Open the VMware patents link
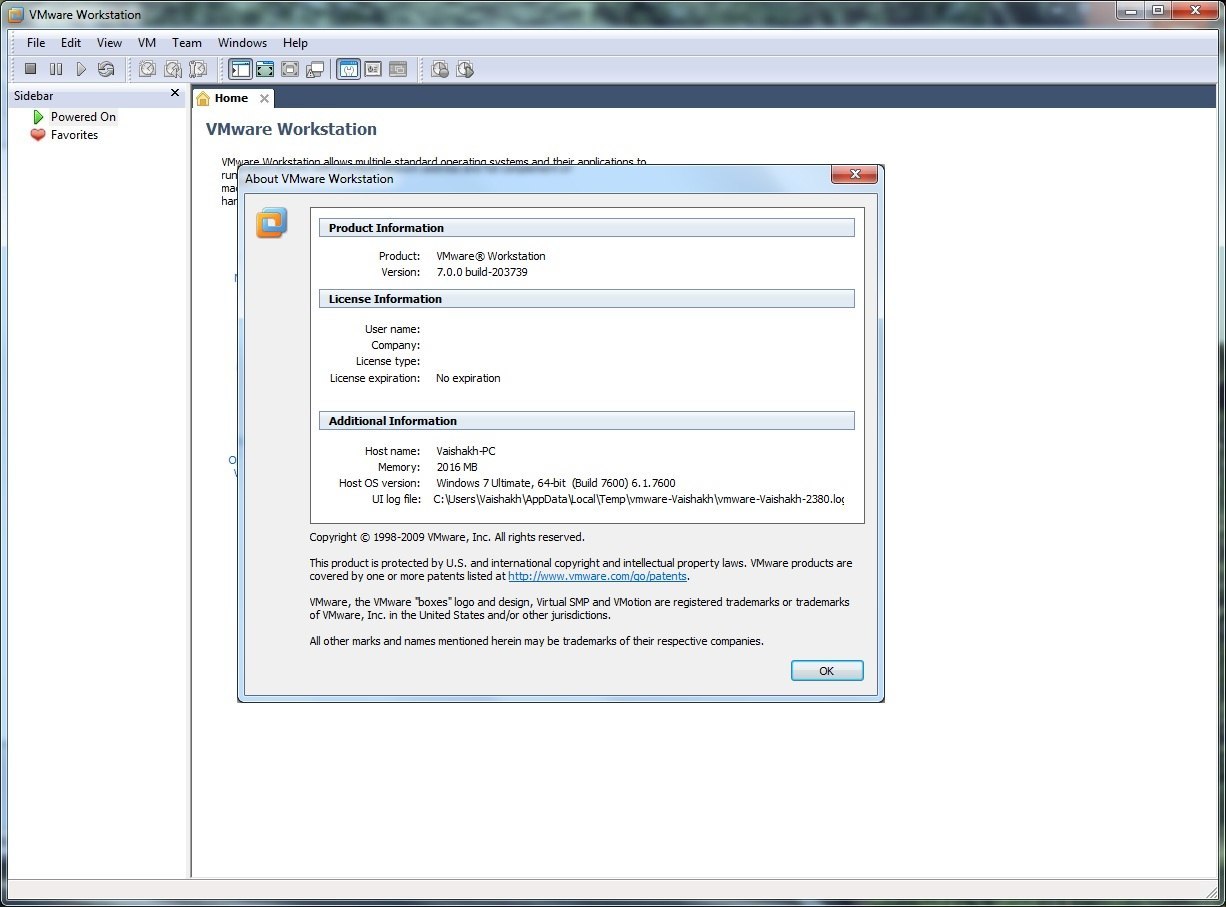Viewport: 1226px width, 907px height. click(597, 575)
